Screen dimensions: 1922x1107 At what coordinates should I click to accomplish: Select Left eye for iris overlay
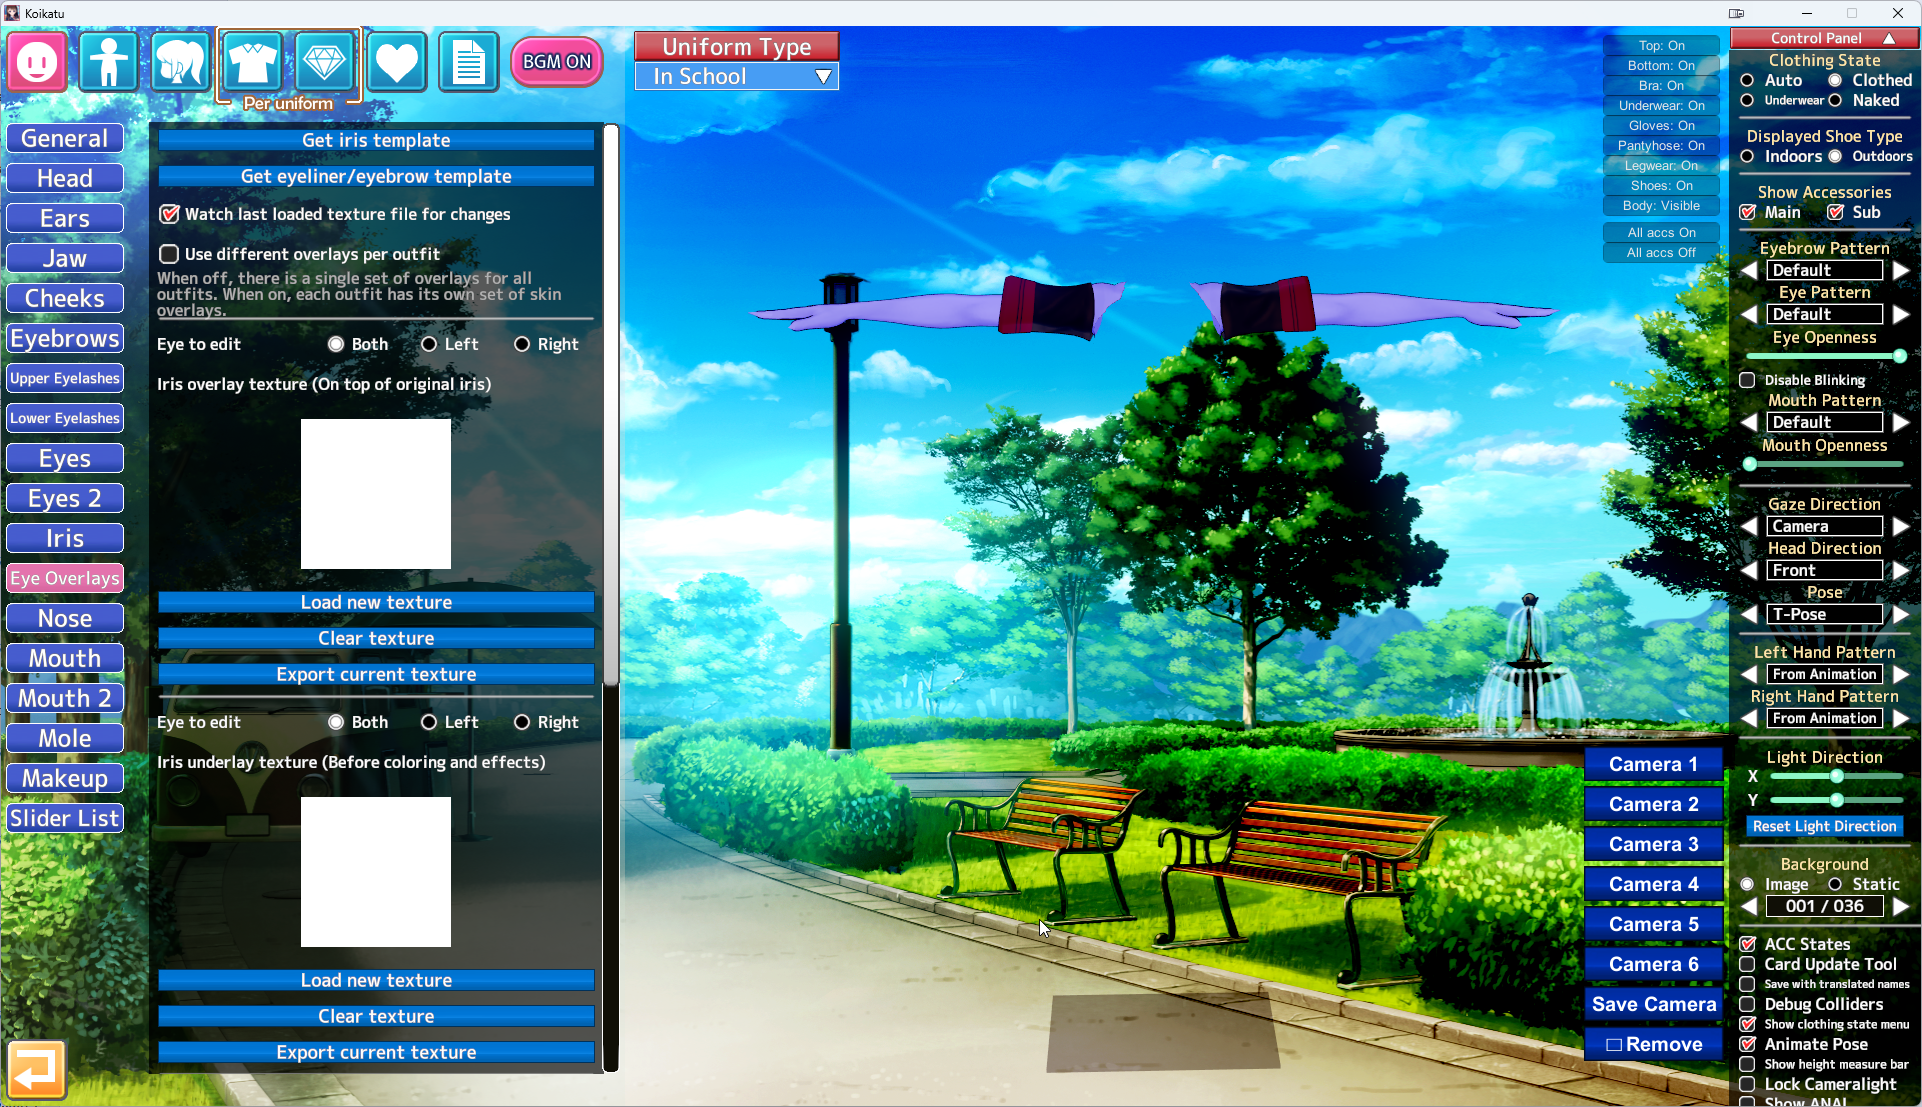pyautogui.click(x=429, y=344)
